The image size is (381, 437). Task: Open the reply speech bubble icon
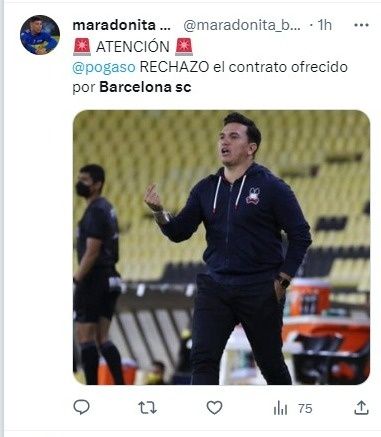click(81, 407)
